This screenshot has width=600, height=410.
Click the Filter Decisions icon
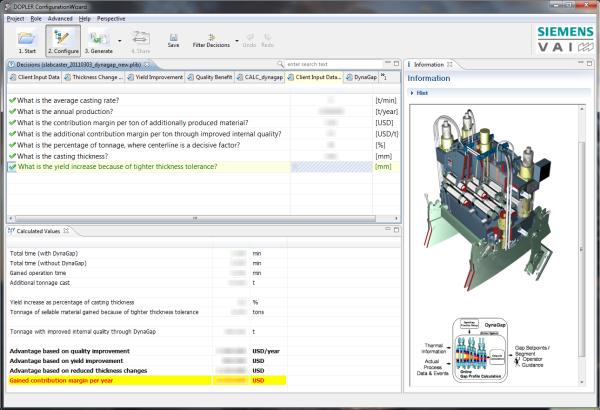click(211, 37)
